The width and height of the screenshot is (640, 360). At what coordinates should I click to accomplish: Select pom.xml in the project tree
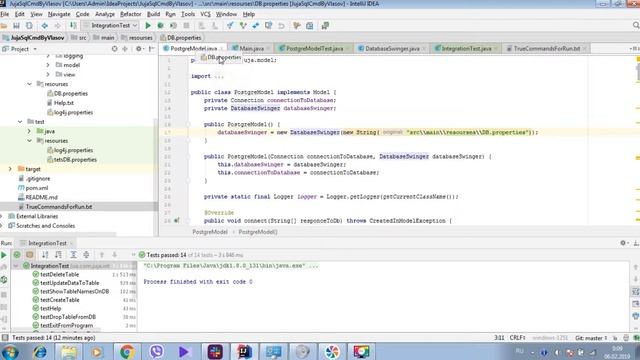pos(37,188)
